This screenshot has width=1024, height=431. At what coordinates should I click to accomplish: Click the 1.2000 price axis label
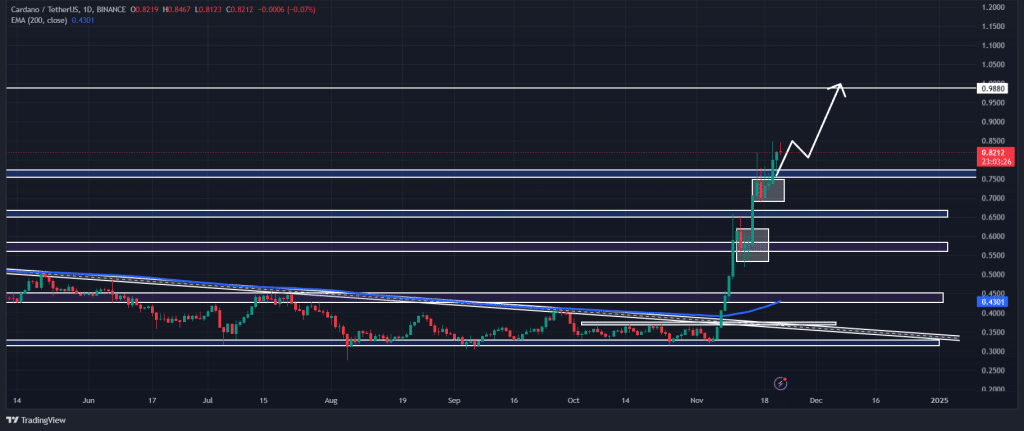pyautogui.click(x=991, y=7)
